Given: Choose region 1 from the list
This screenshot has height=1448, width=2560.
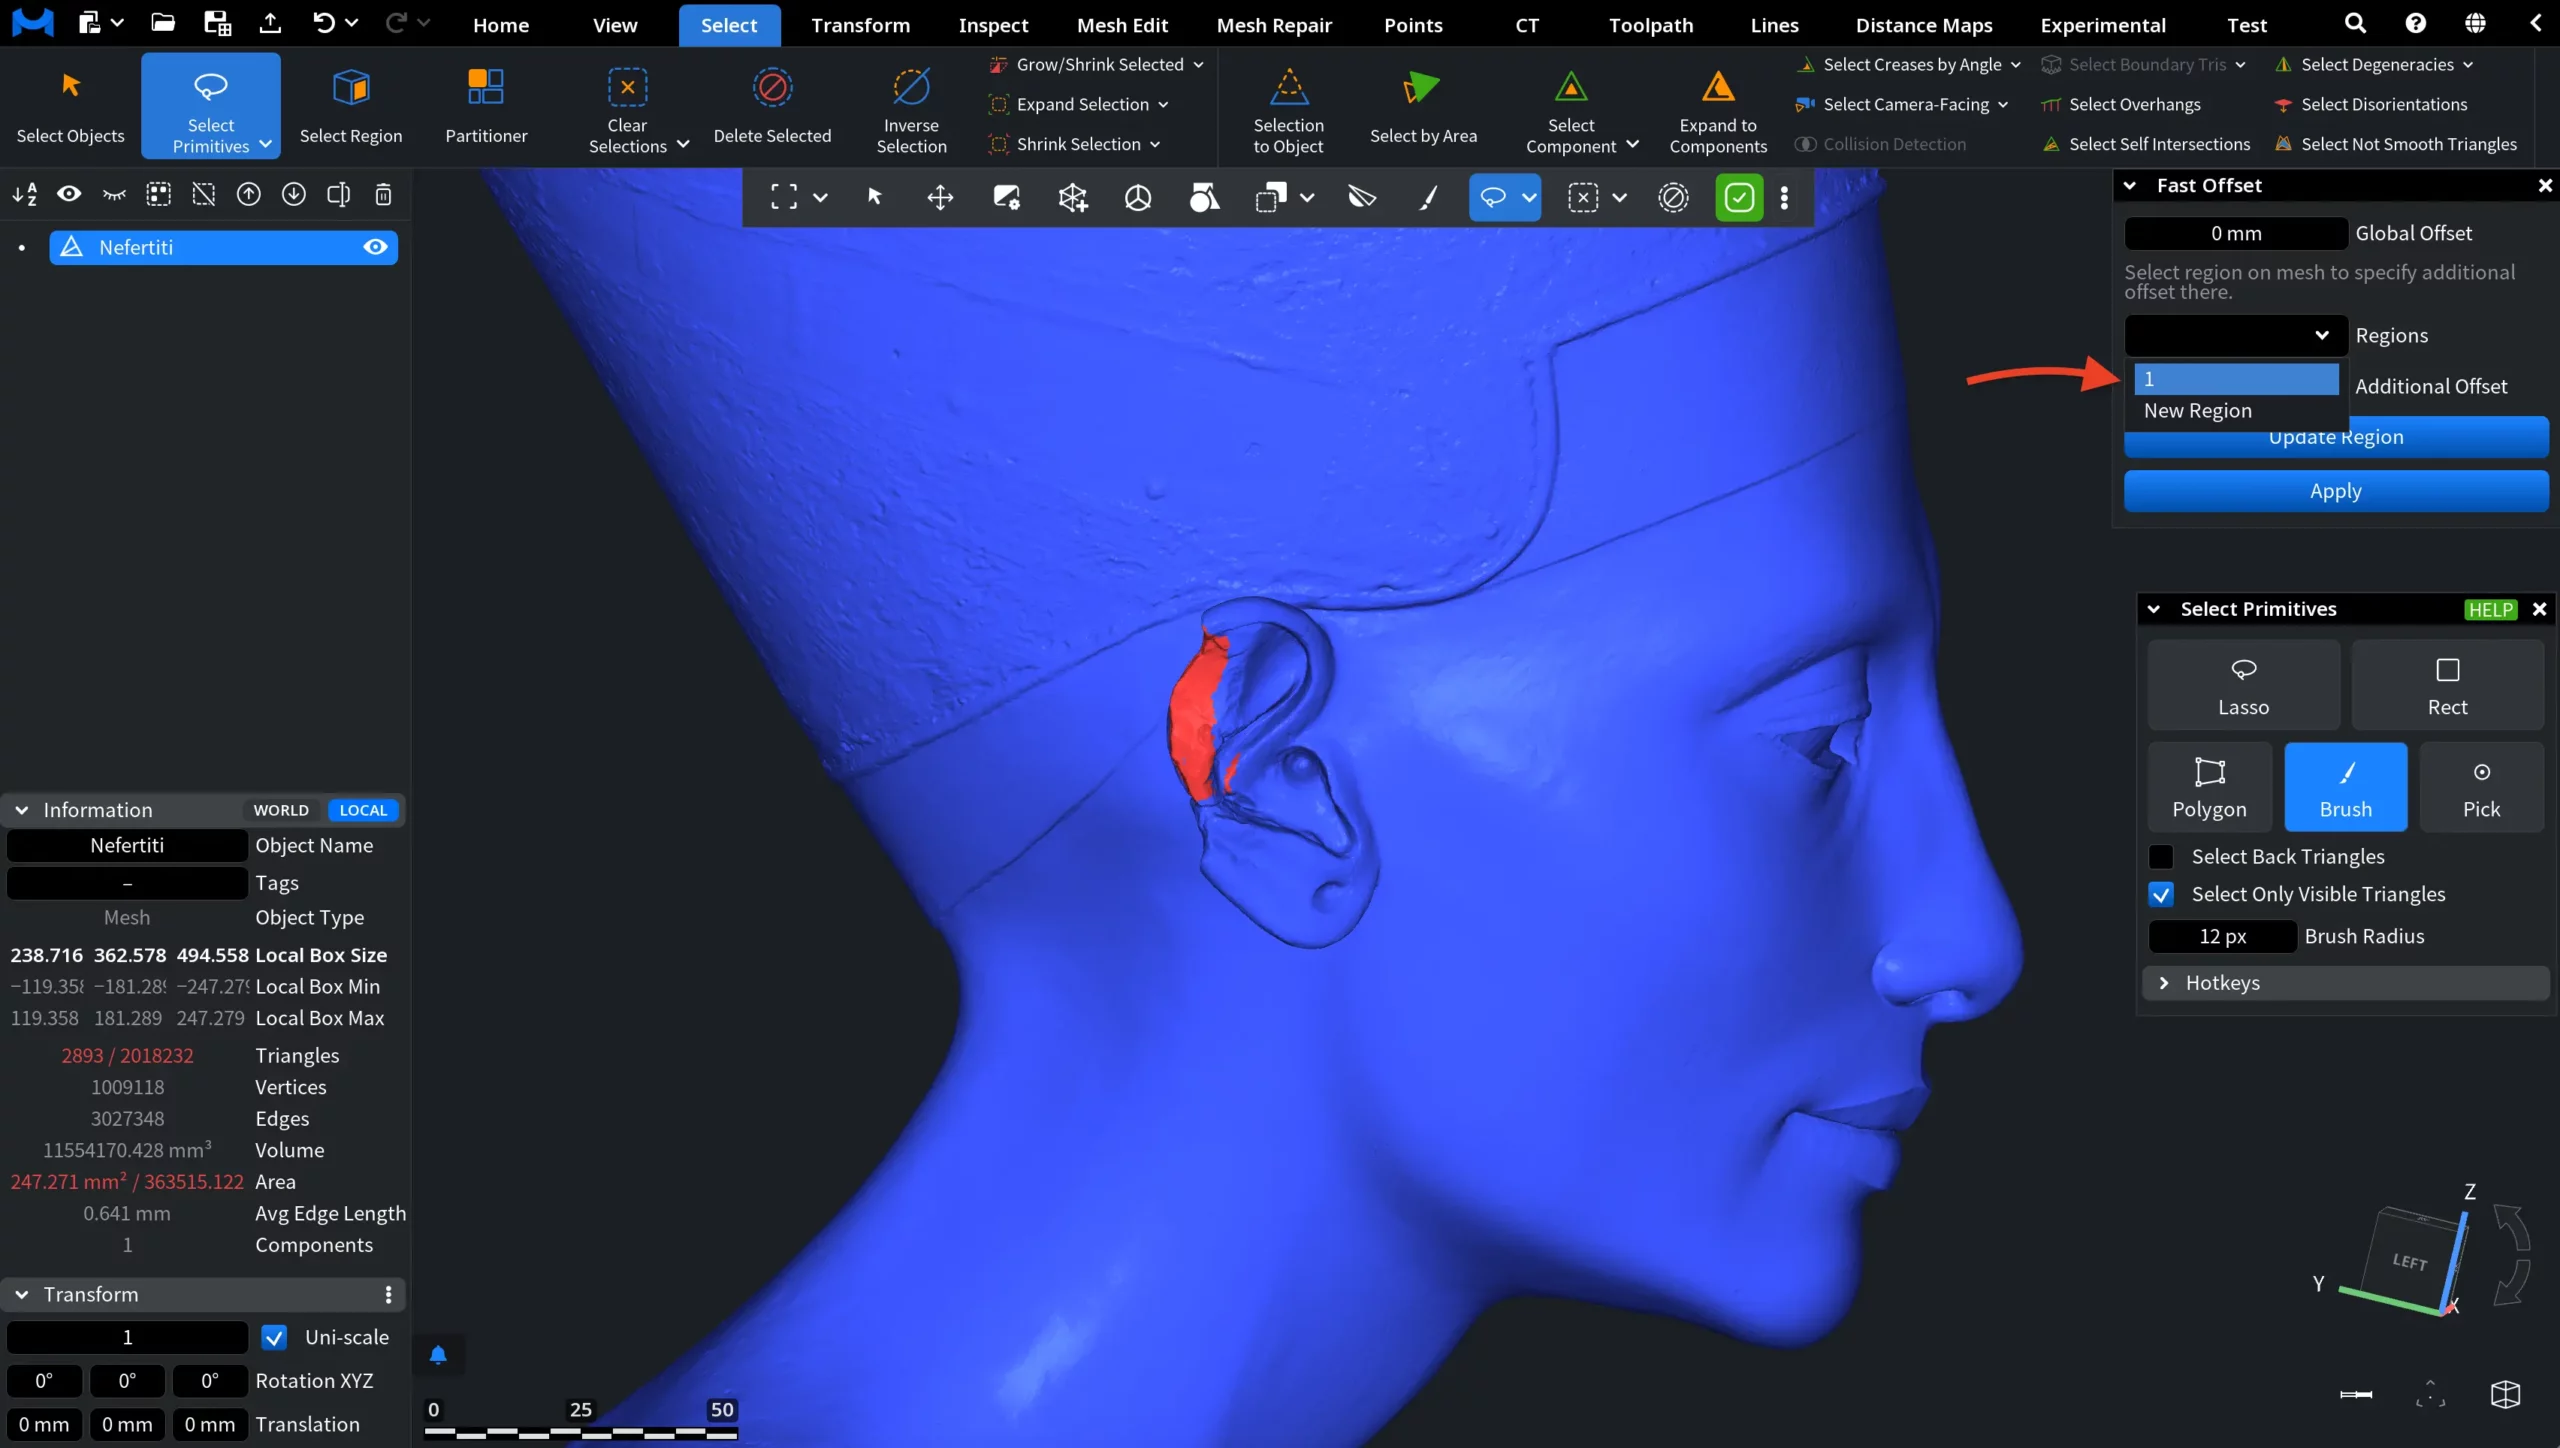Looking at the screenshot, I should coord(2236,379).
